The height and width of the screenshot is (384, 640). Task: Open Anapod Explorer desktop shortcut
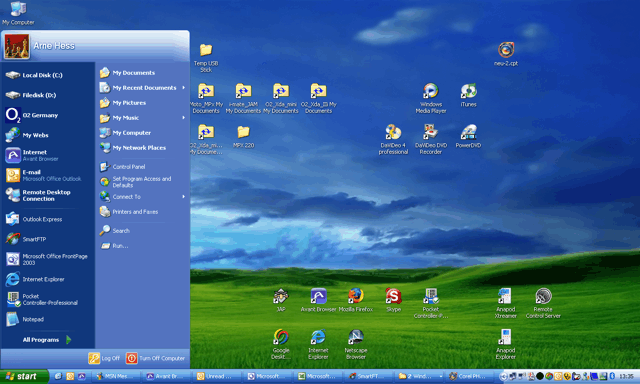tap(506, 344)
